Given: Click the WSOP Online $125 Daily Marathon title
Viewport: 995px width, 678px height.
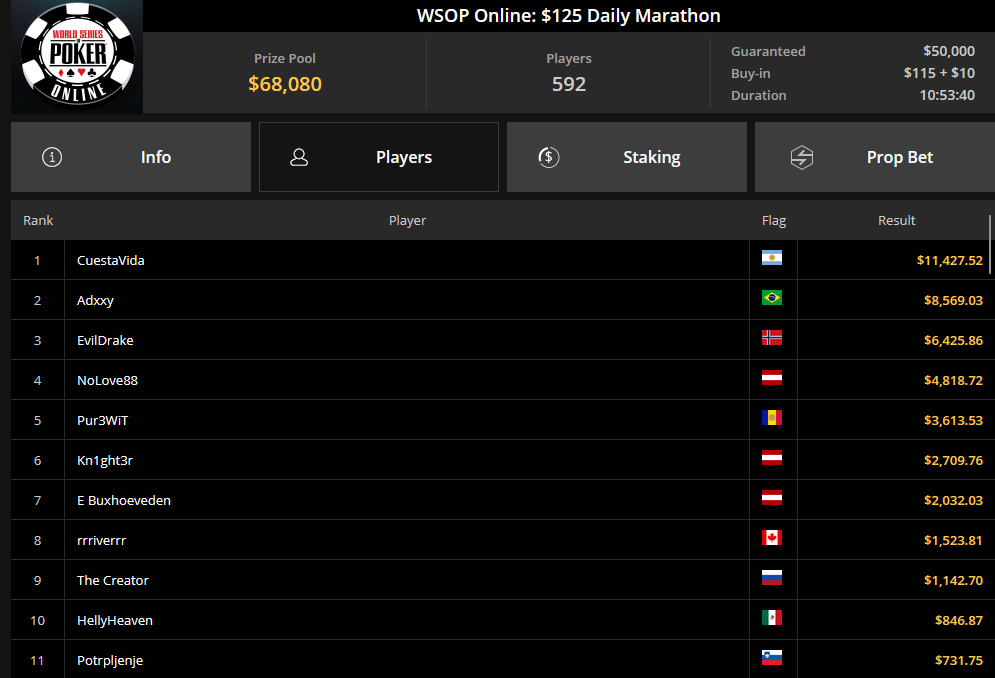Looking at the screenshot, I should tap(569, 15).
